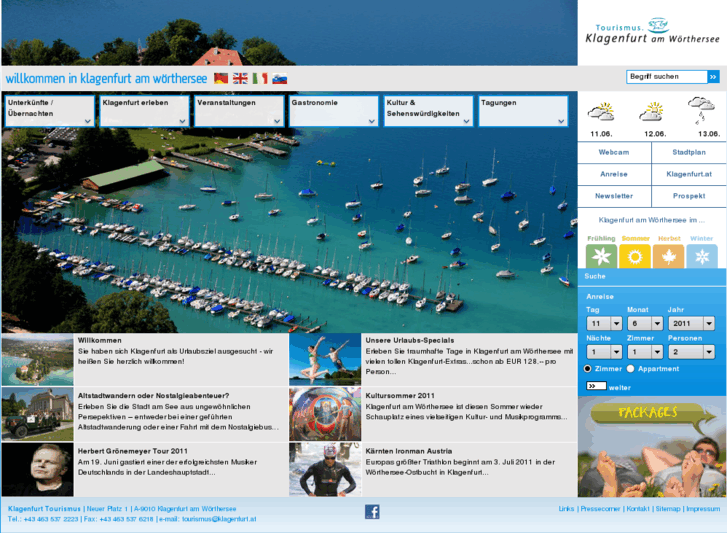Open Altstadtwandern oder Nostalgieabenteuer headline
The width and height of the screenshot is (727, 545).
[153, 396]
